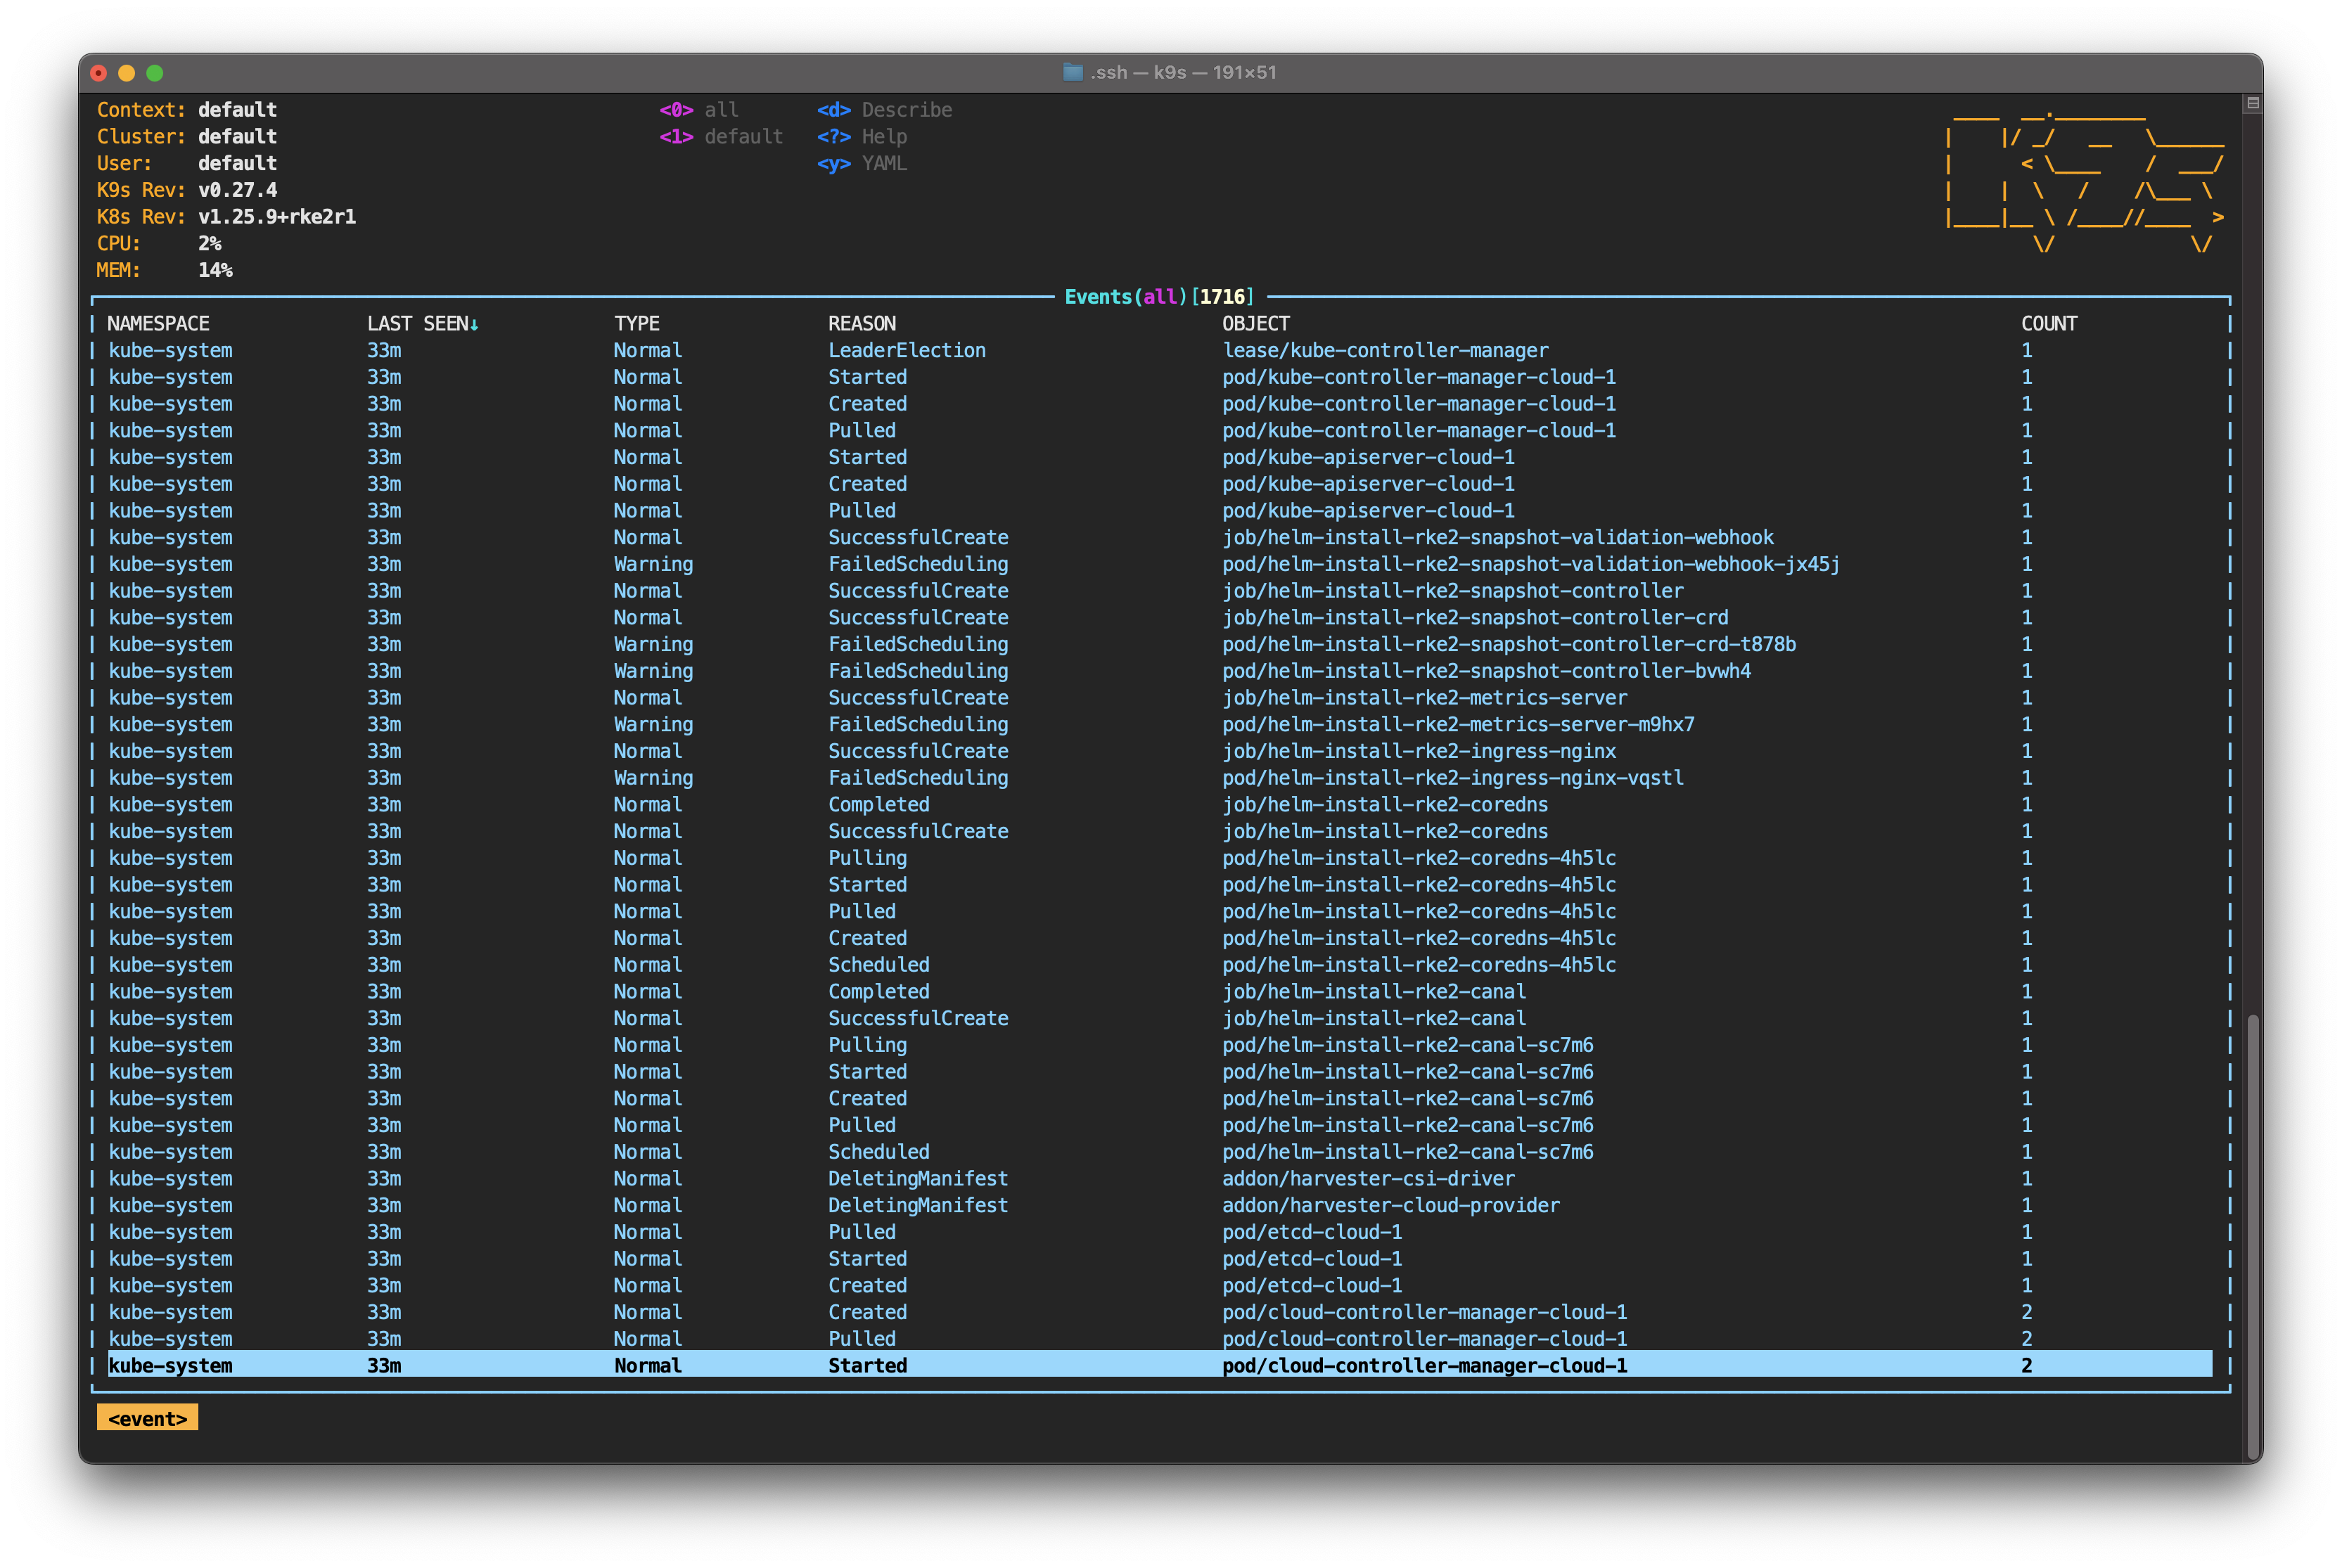The image size is (2342, 1568).
Task: Click the terminal scrollbar thumb
Action: (x=2251, y=1238)
